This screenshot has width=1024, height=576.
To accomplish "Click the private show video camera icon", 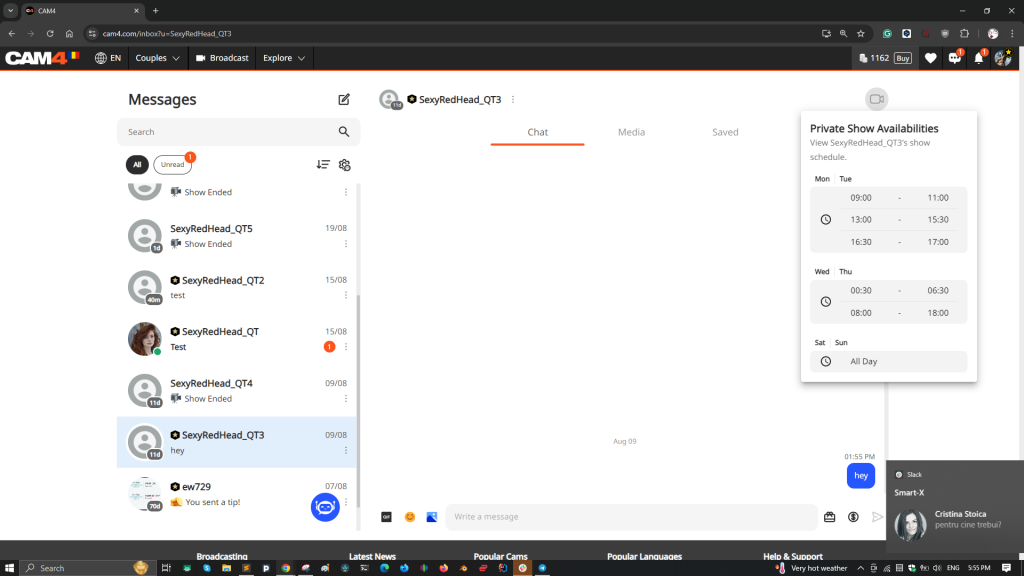I will point(876,99).
